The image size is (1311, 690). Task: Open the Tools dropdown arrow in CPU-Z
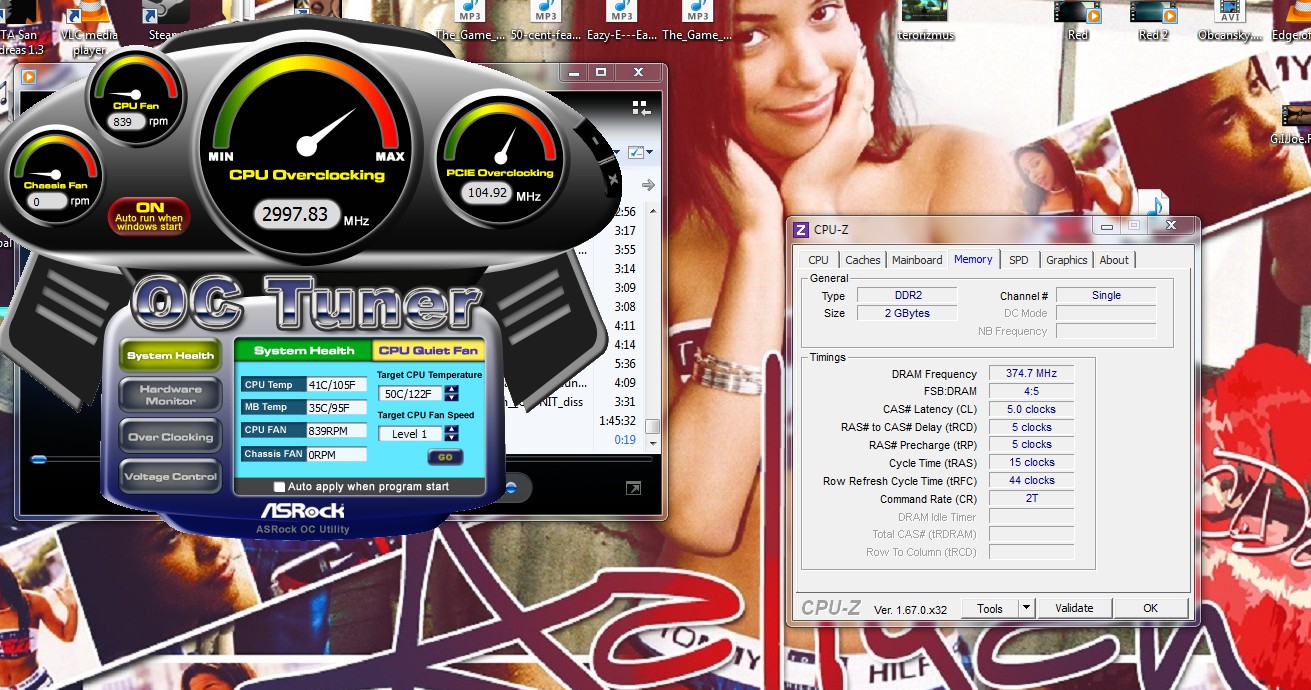pos(1026,608)
